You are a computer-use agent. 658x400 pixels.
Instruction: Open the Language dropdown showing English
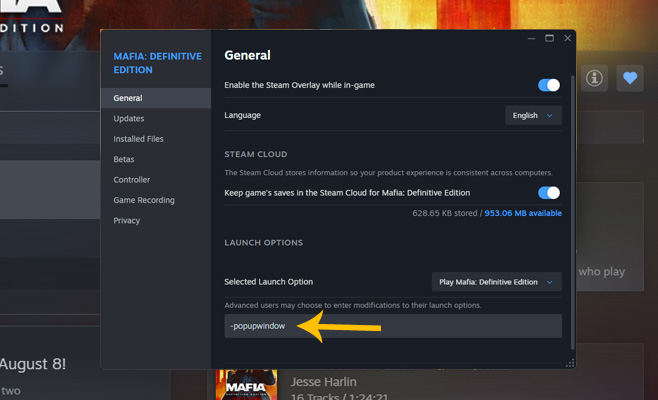(x=533, y=115)
